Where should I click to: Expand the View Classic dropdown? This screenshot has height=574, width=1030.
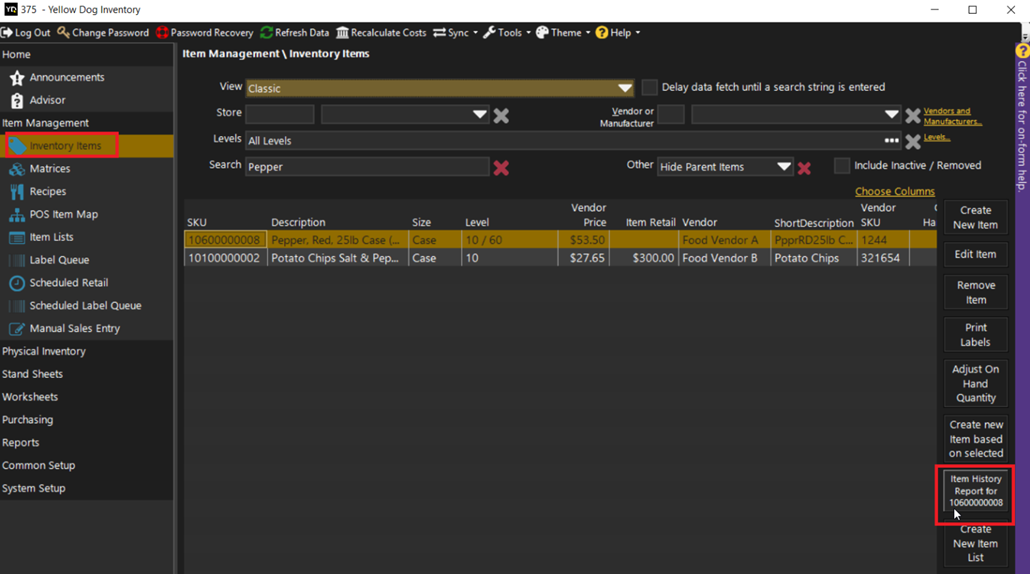click(x=625, y=88)
